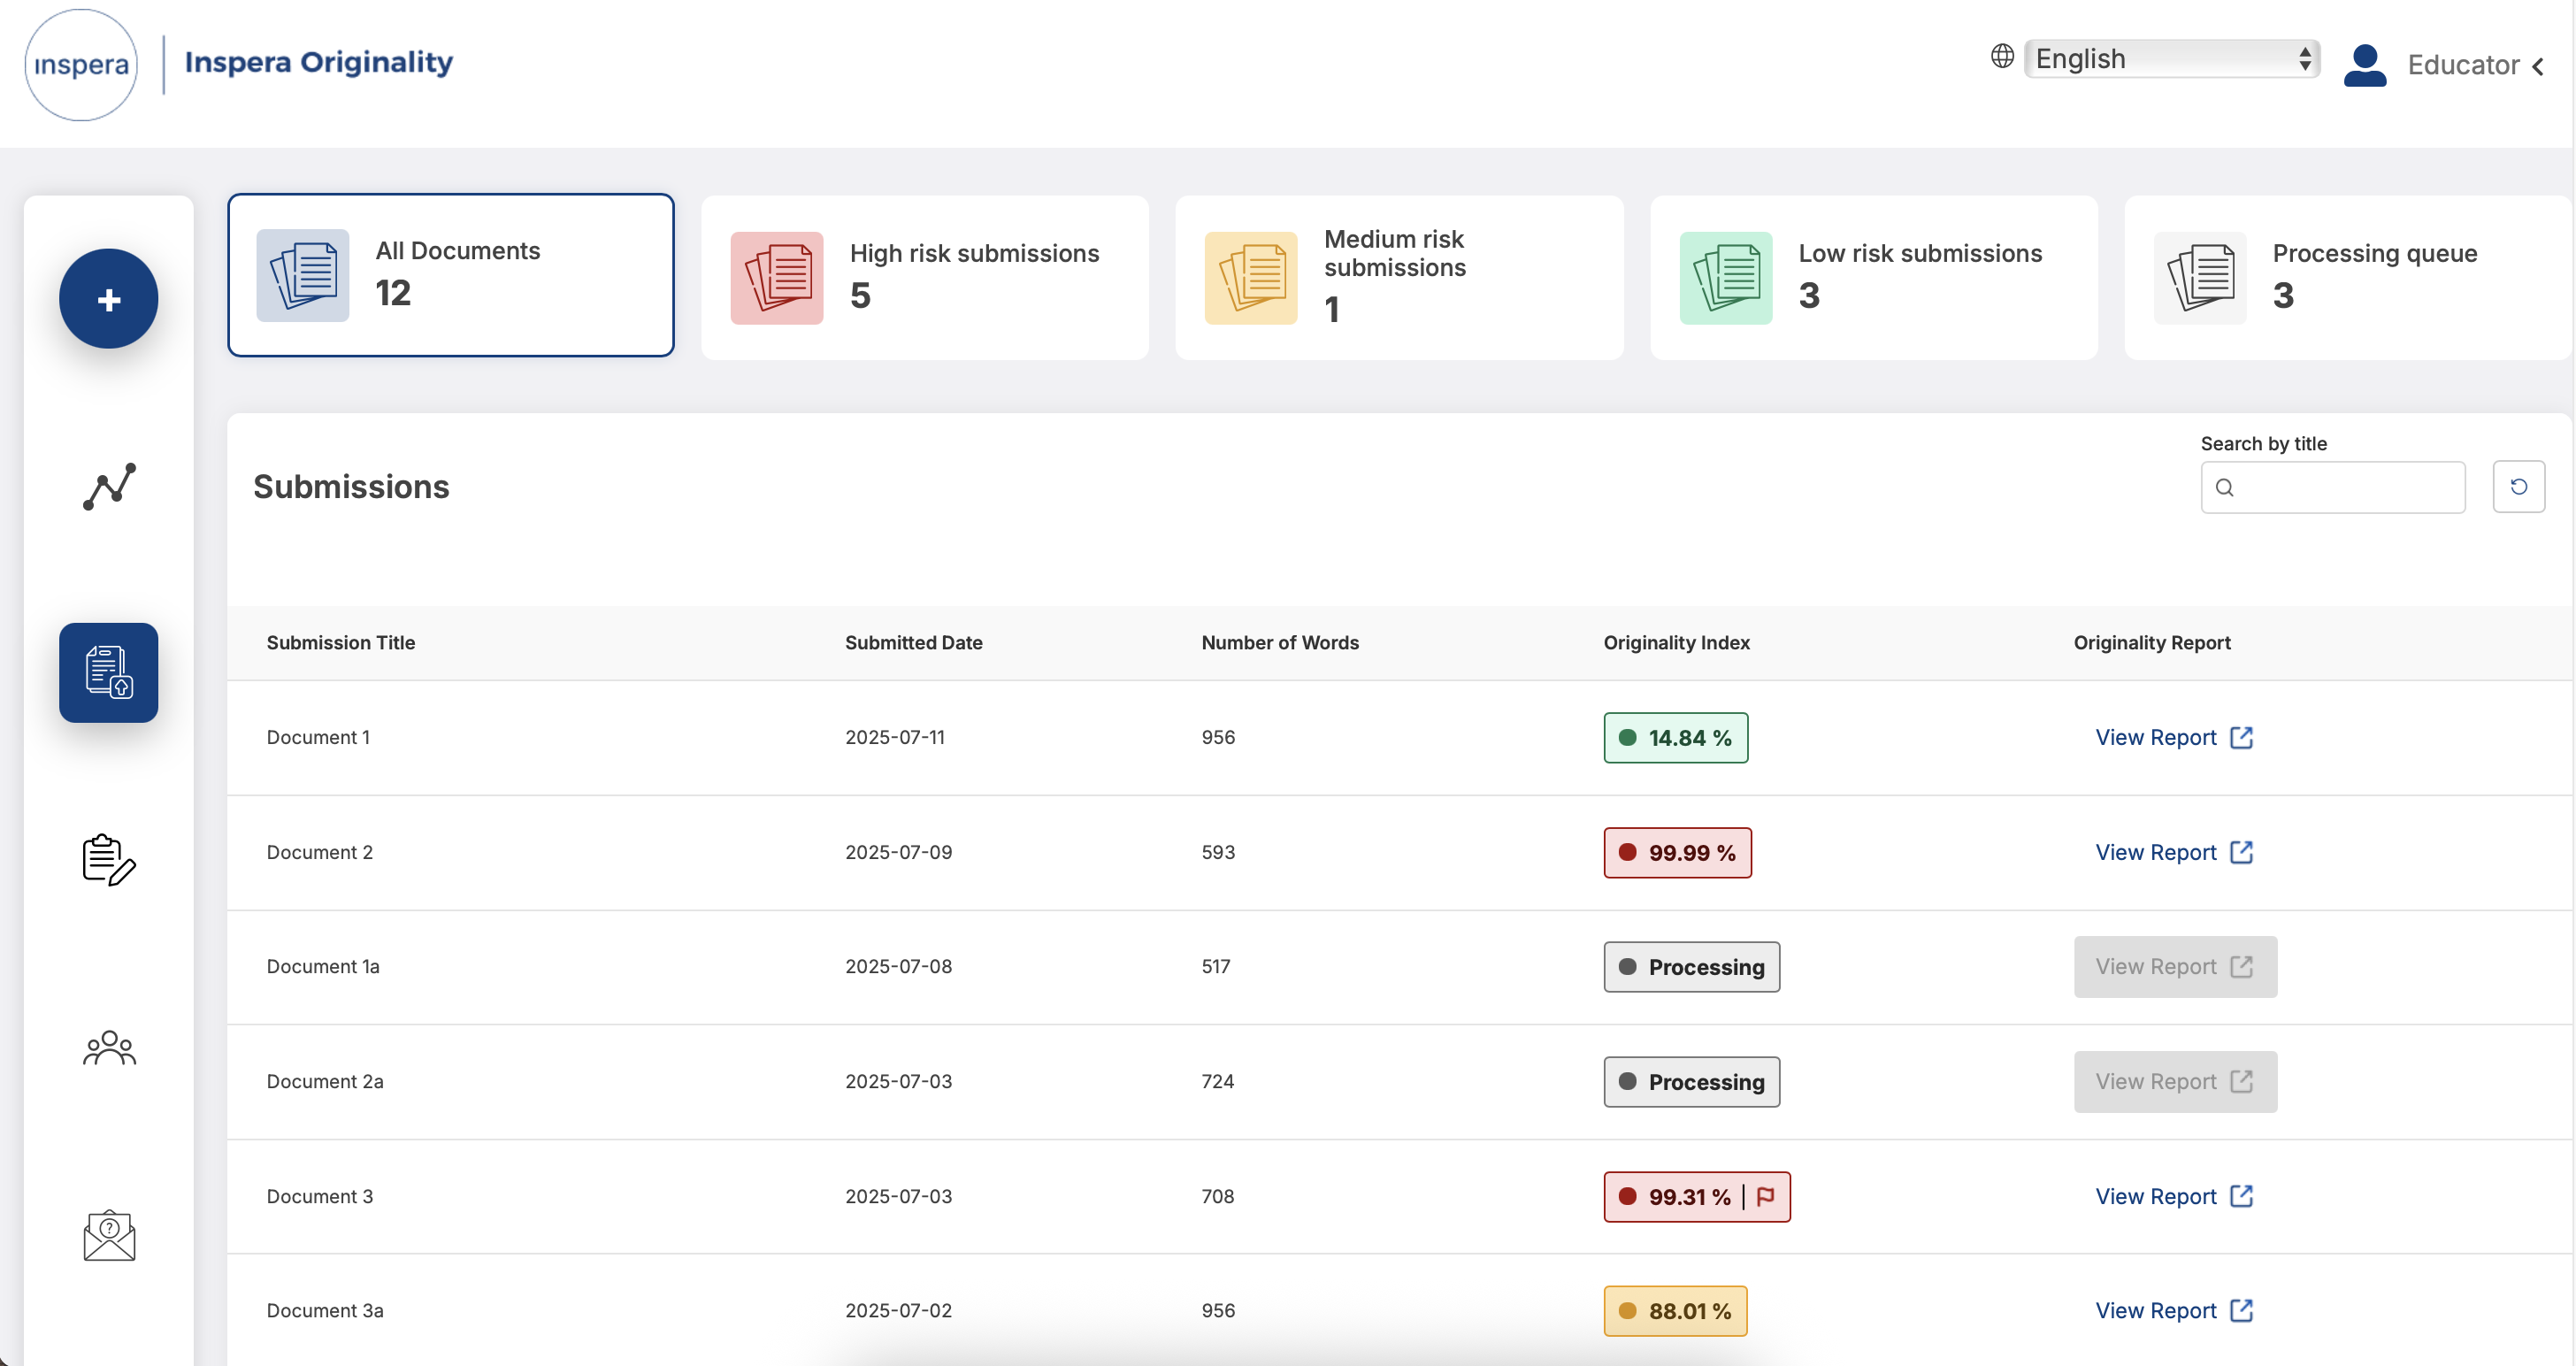Click the blue plus add button

108,299
